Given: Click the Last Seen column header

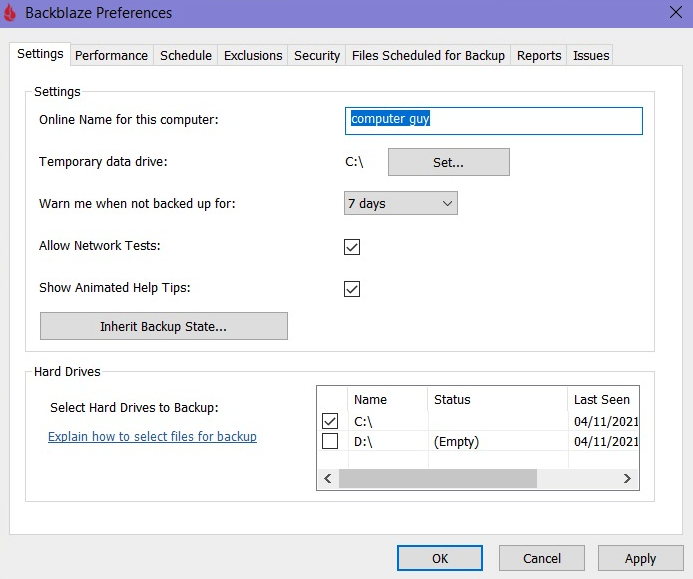Looking at the screenshot, I should pos(603,400).
